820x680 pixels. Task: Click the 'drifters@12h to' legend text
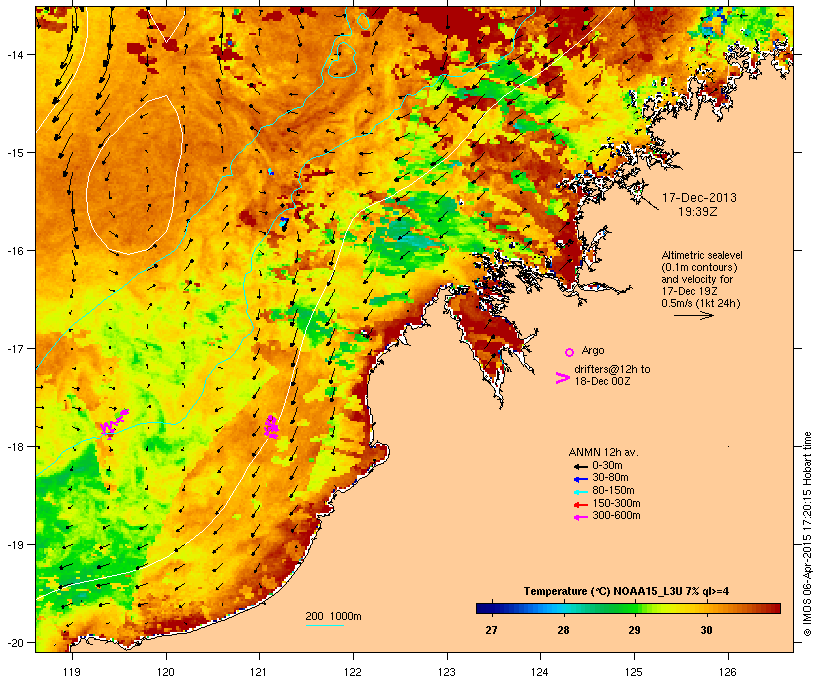tap(612, 369)
